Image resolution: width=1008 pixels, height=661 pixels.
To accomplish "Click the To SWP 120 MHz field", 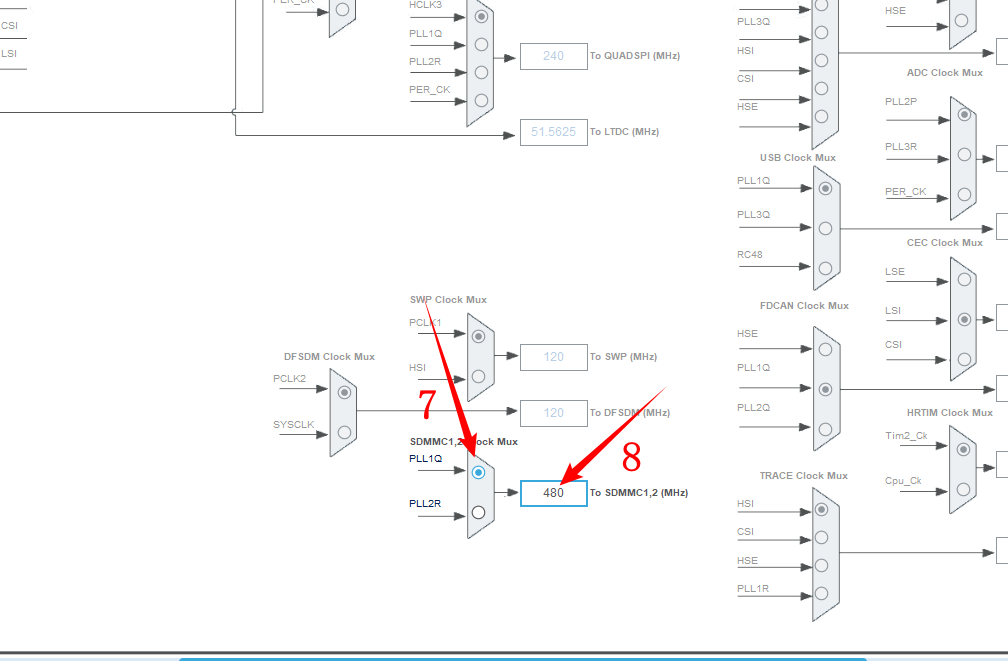I will click(x=553, y=357).
